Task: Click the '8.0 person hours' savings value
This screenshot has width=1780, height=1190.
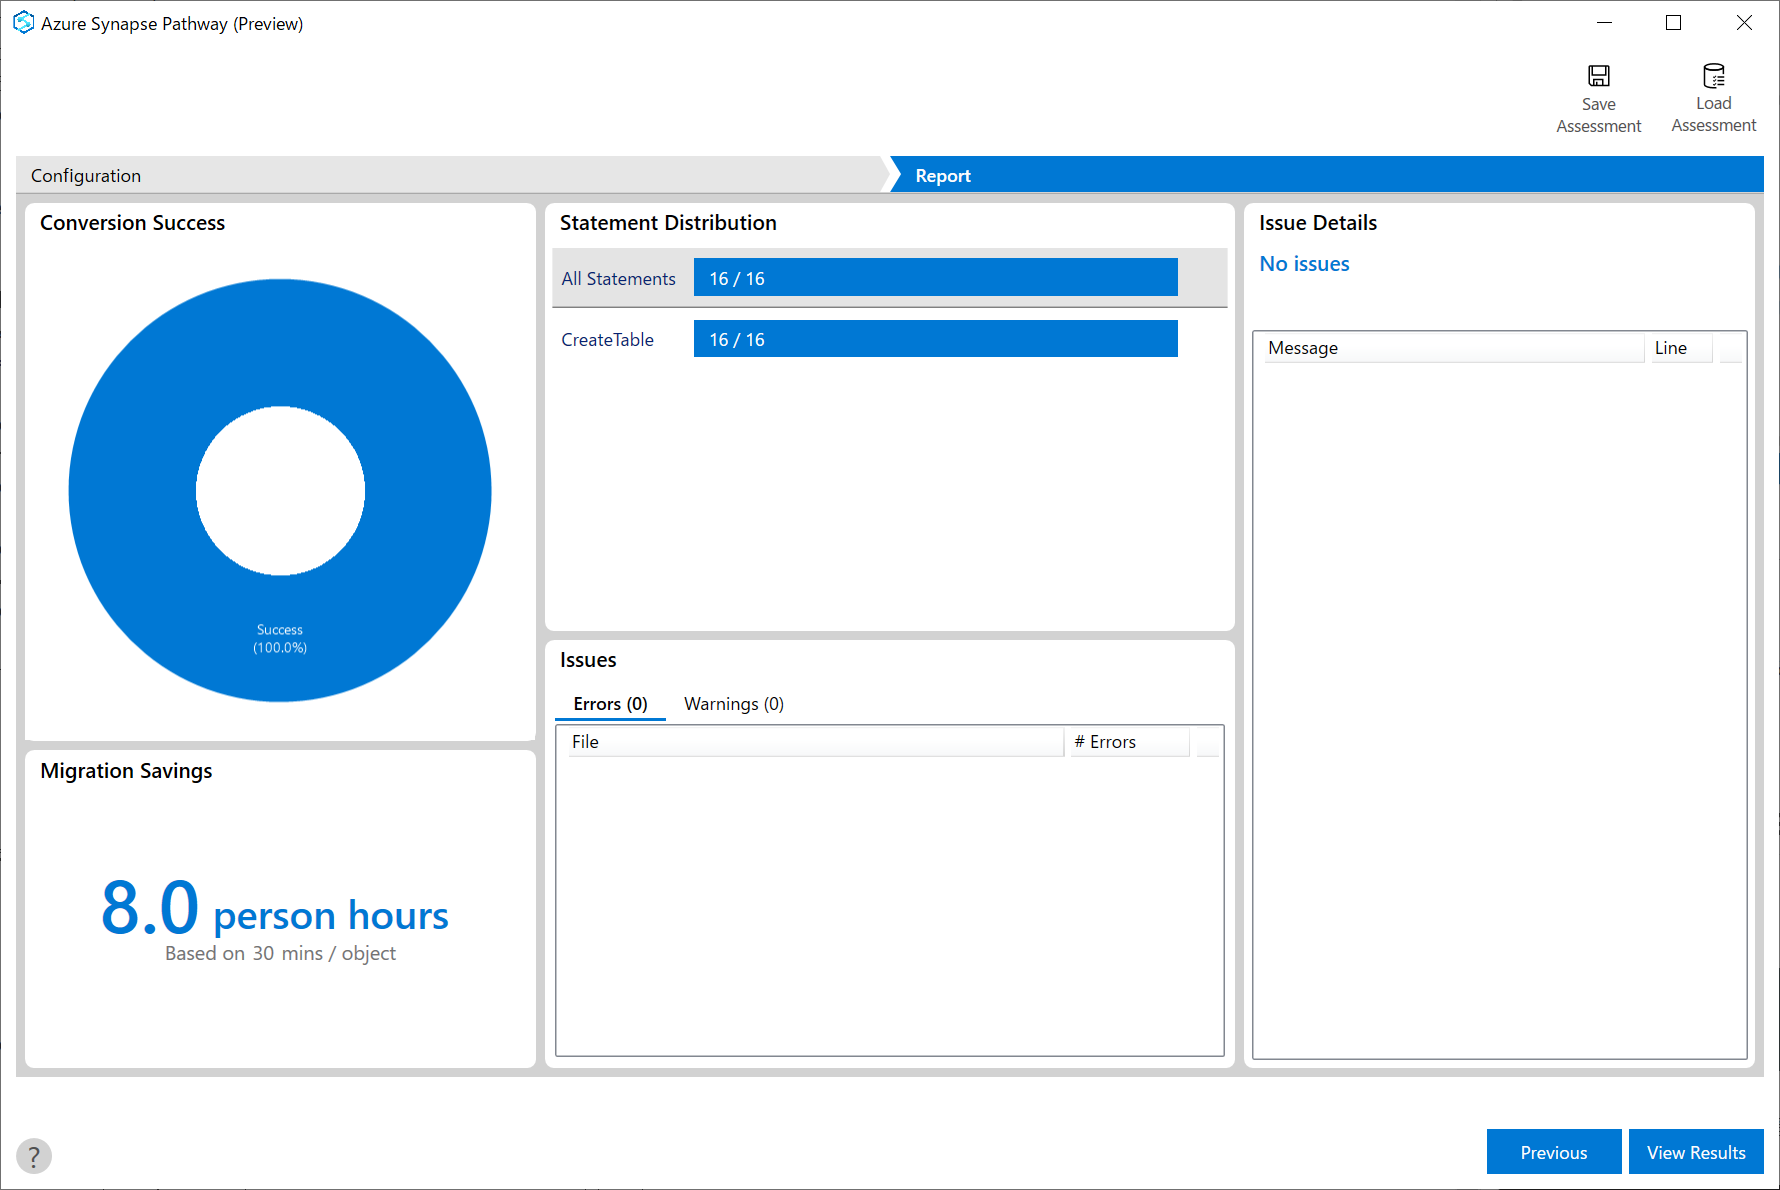Action: click(275, 909)
